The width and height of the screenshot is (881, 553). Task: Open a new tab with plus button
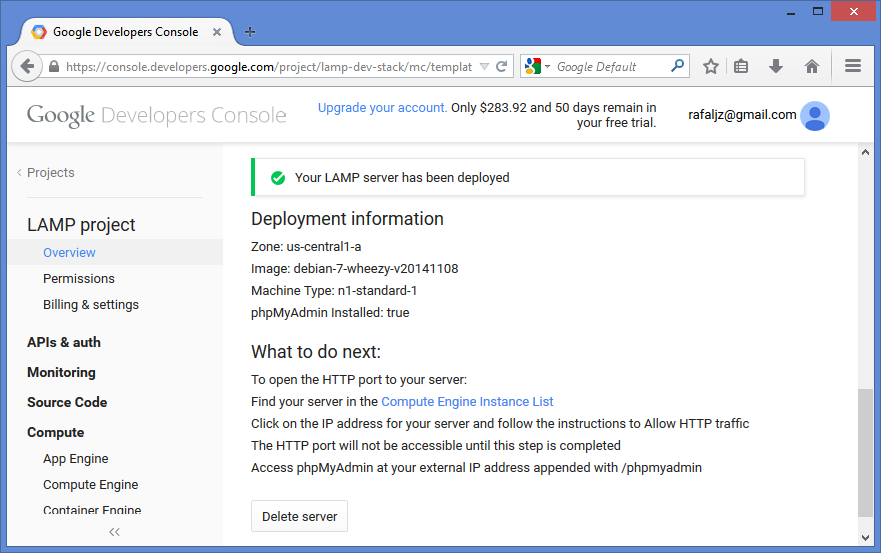pos(250,32)
